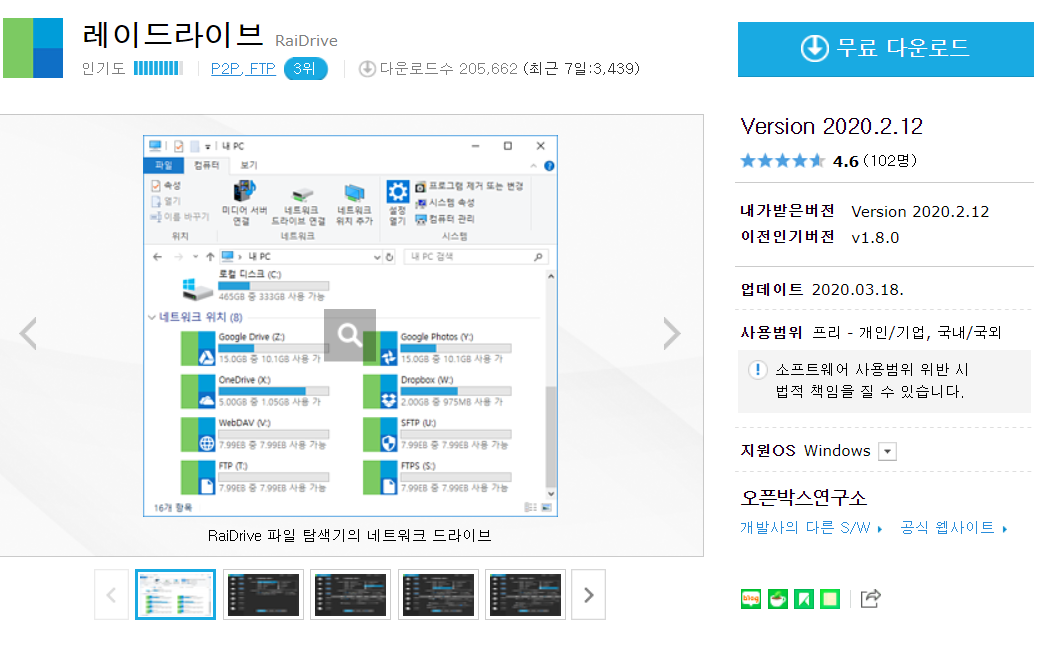The height and width of the screenshot is (660, 1046).
Task: Click the 4.6 (102명) rating score
Action: (875, 161)
